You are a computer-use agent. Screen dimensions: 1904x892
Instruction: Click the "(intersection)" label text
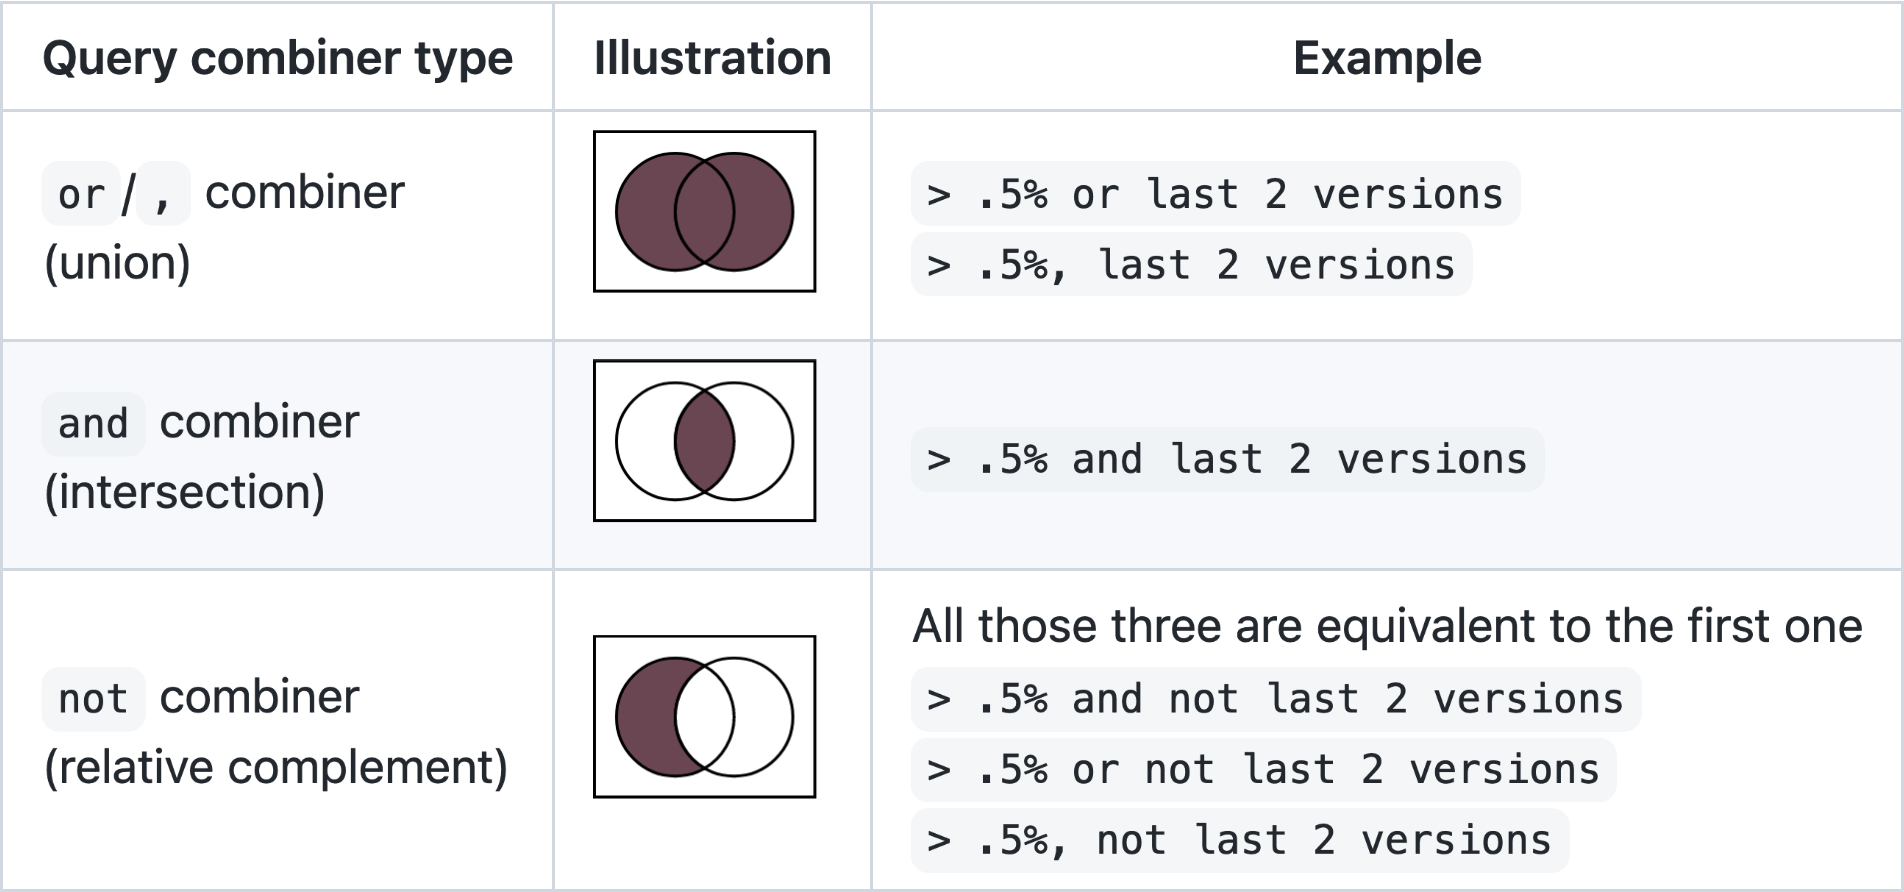click(185, 493)
